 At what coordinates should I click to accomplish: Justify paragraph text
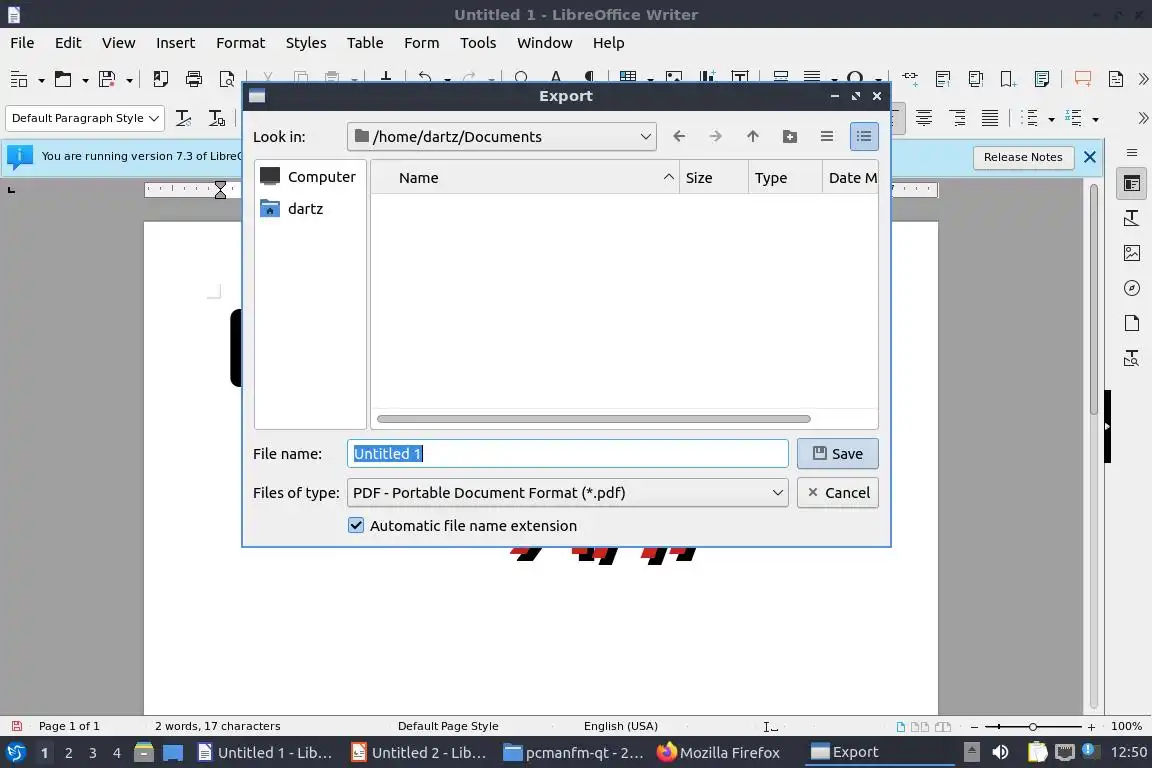coord(990,118)
